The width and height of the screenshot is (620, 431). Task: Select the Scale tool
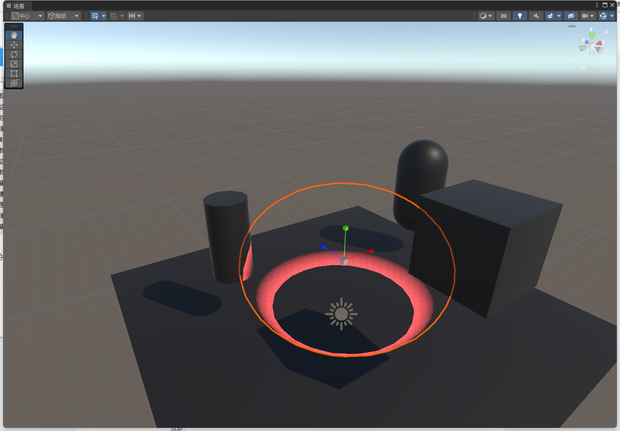click(14, 64)
